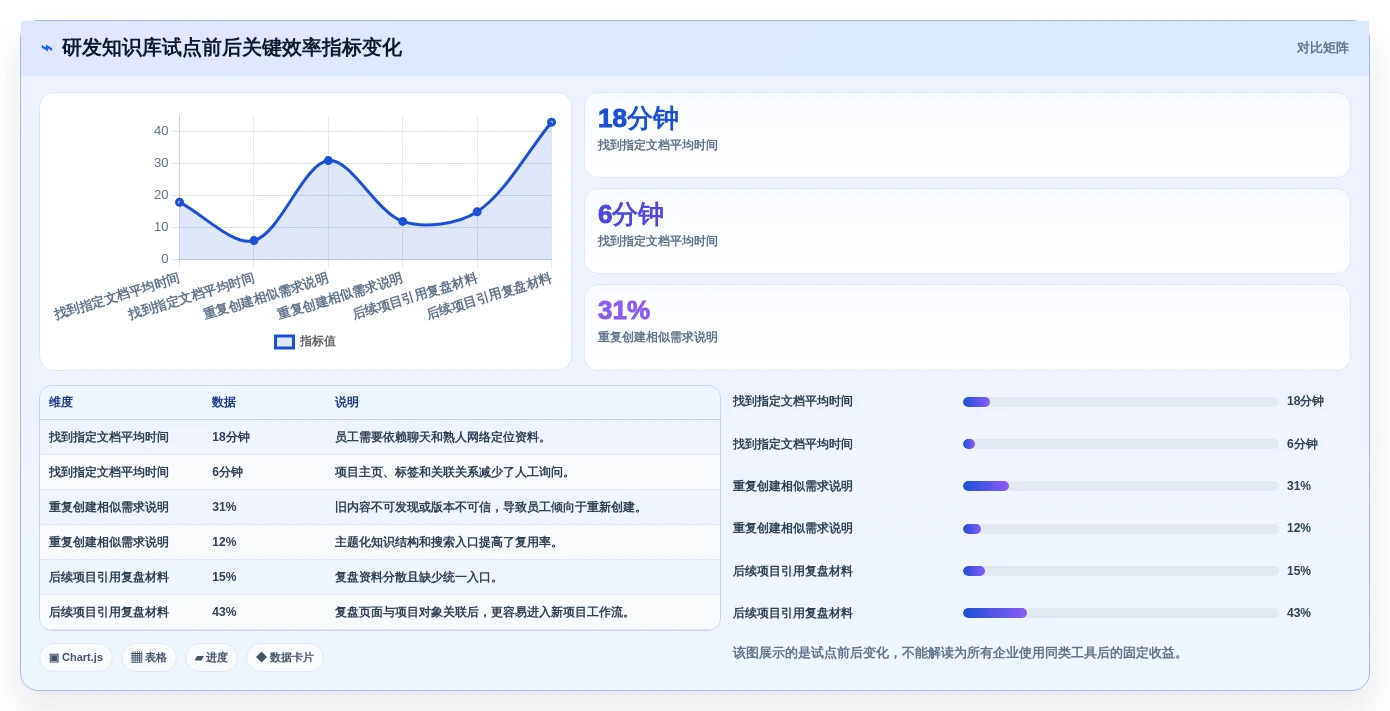Click the progress bar for the 6分钟 row

click(1120, 444)
